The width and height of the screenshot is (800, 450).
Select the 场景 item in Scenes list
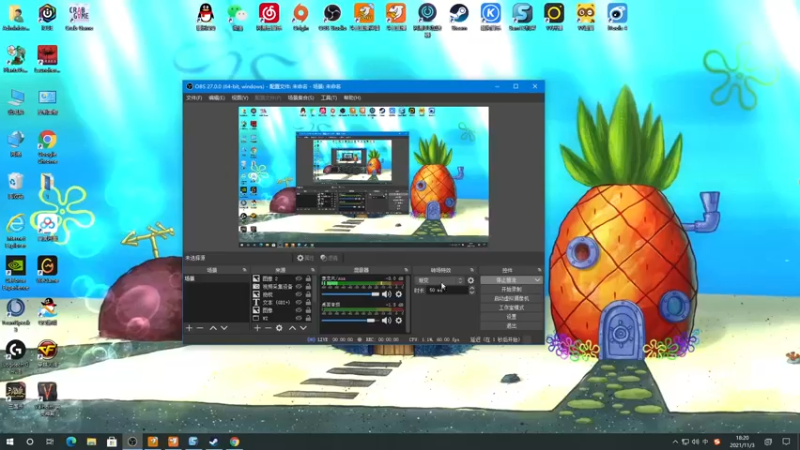(216, 279)
